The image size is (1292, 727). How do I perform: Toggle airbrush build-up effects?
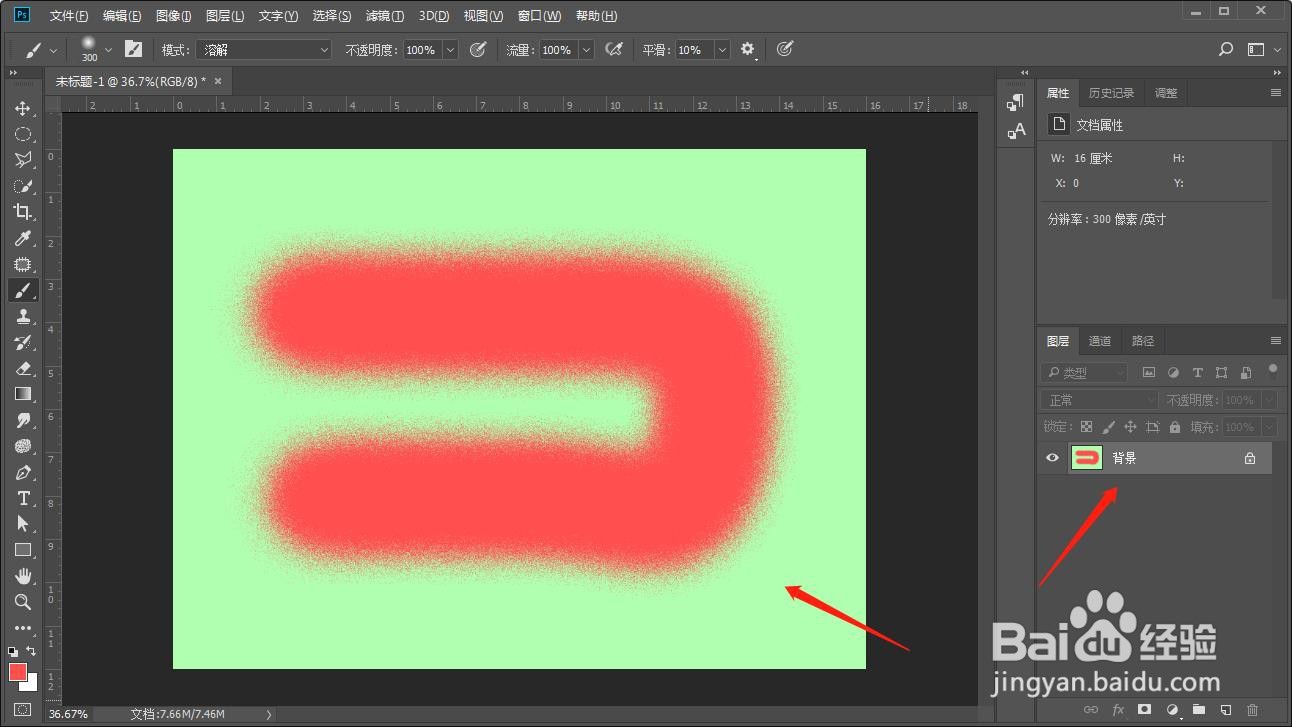615,49
